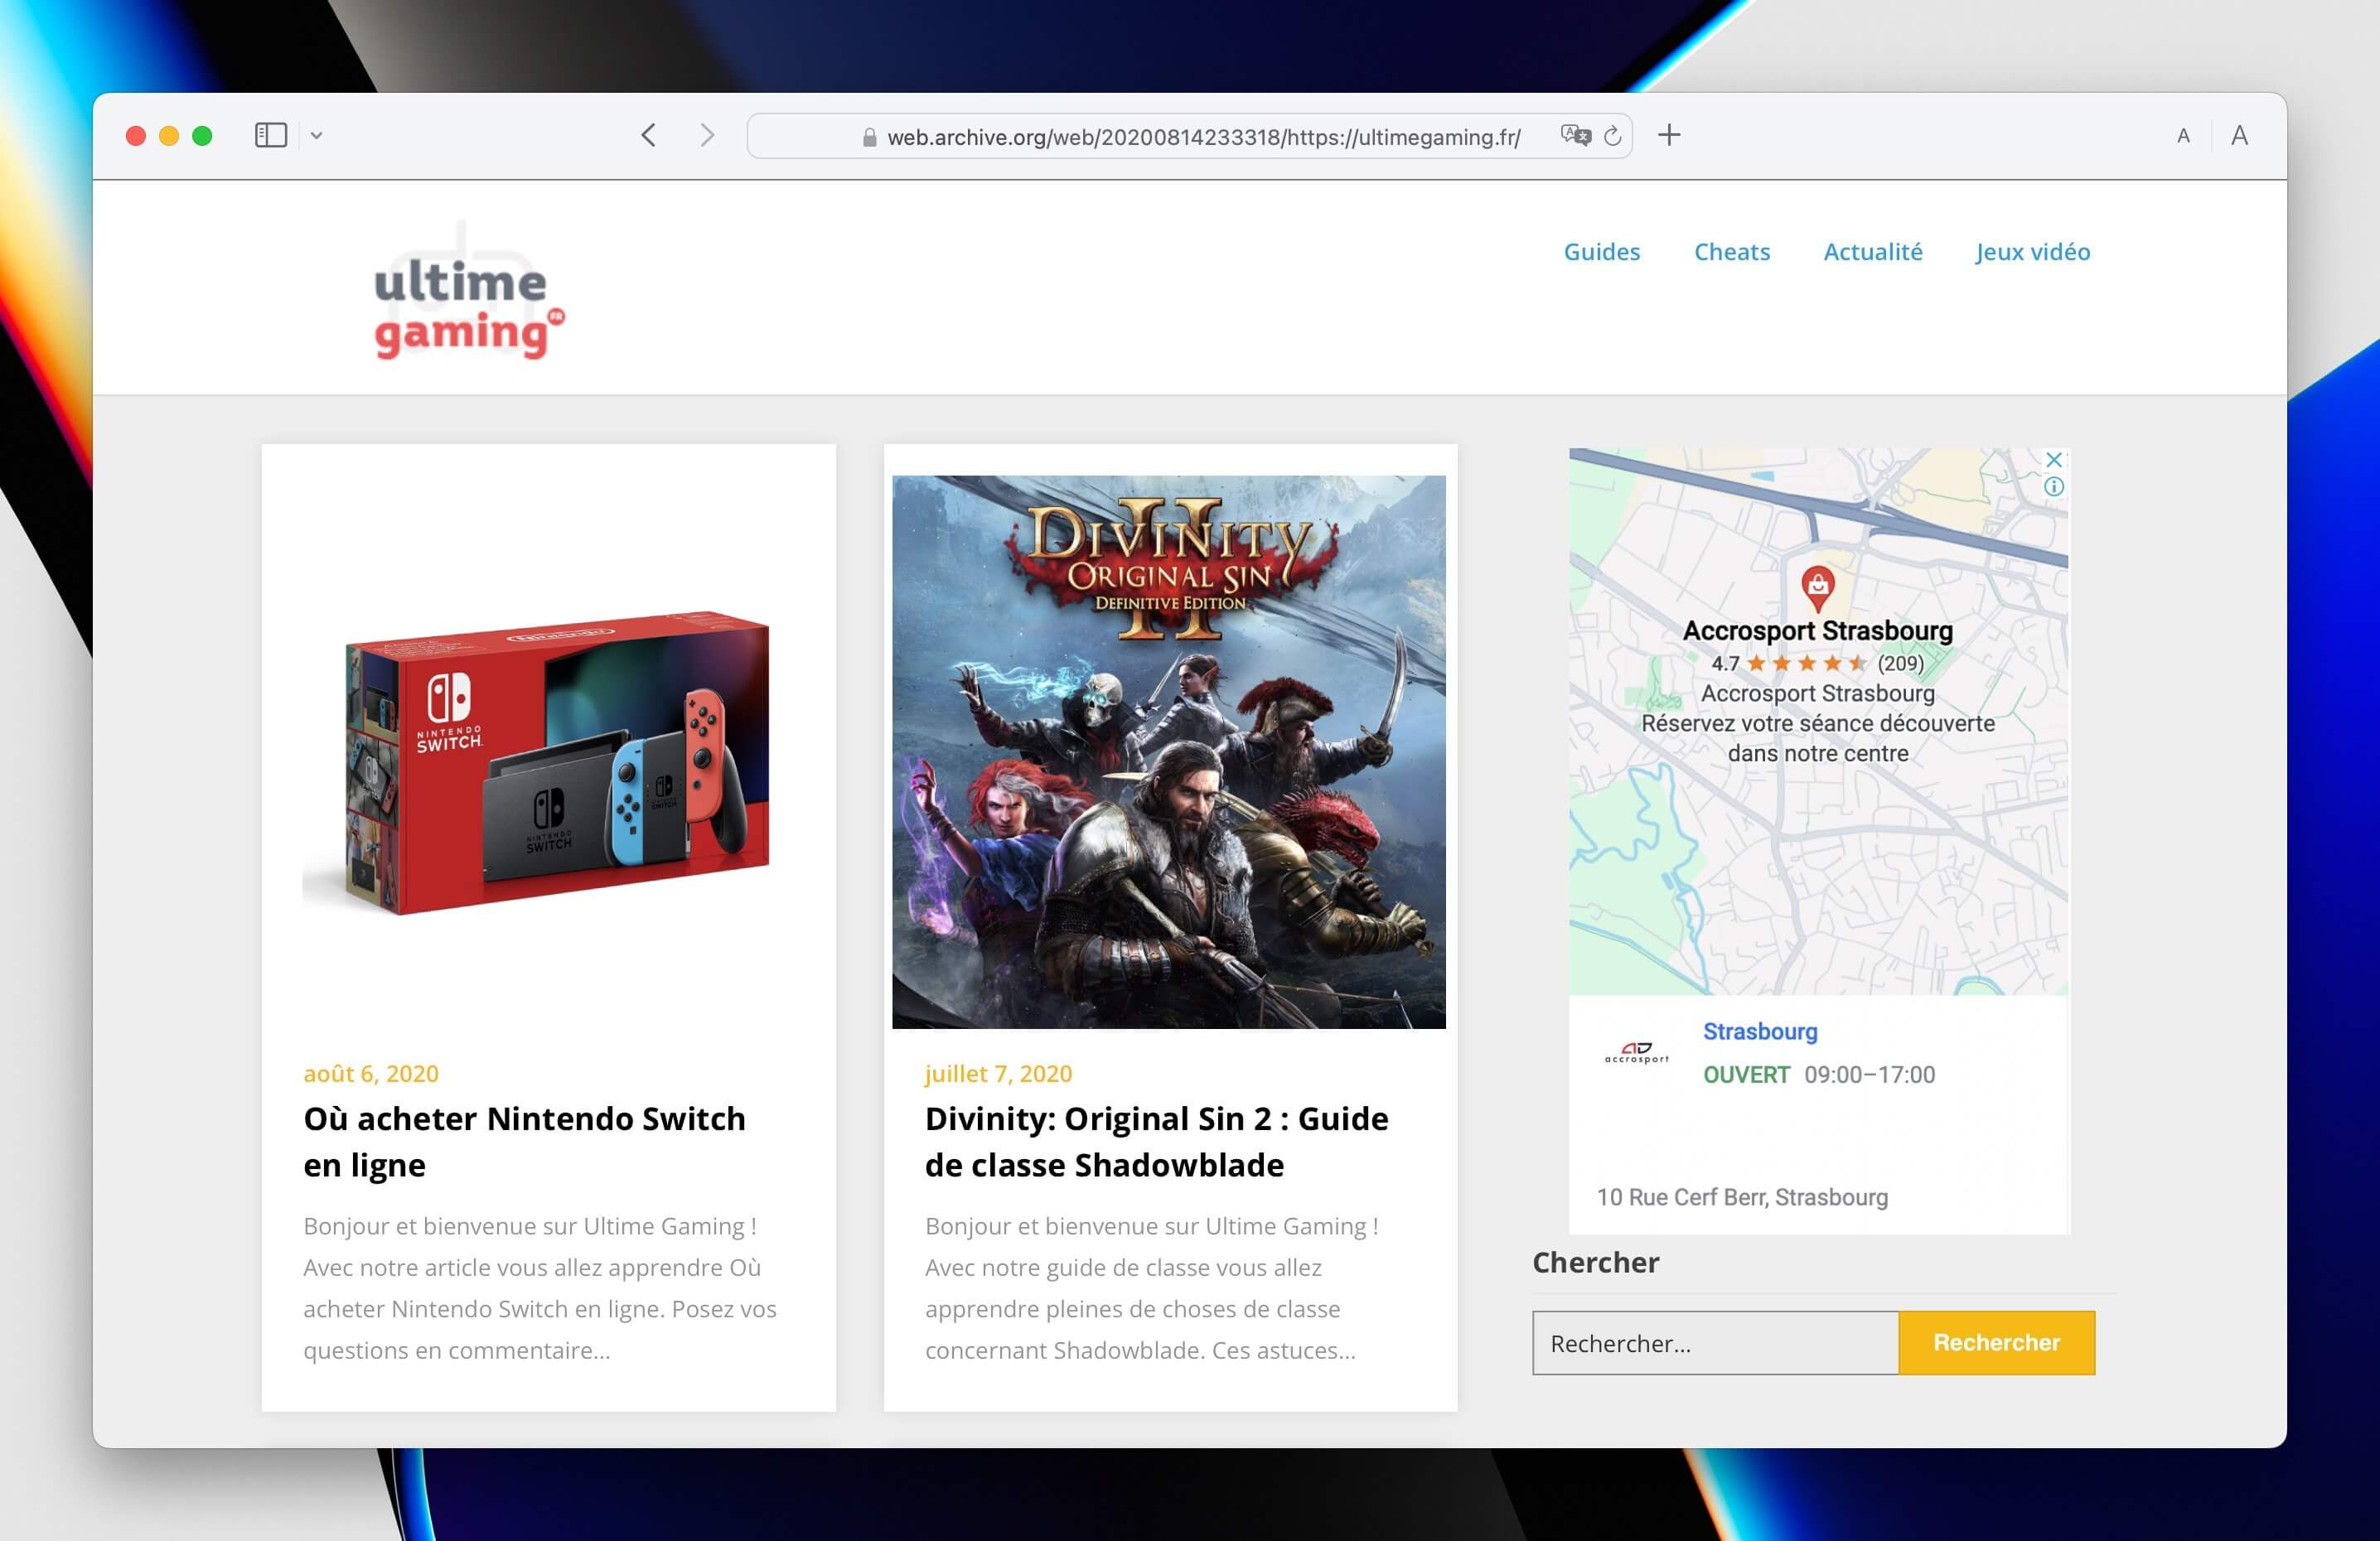Click the forward navigation arrow

click(707, 135)
